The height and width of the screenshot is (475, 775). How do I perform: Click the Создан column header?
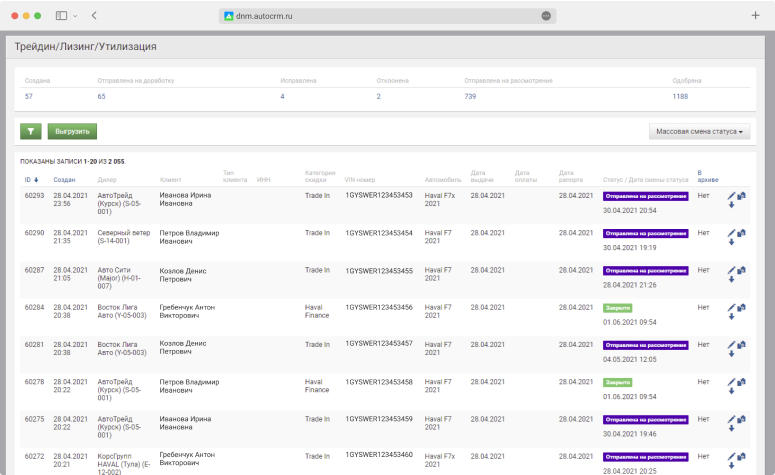(64, 179)
